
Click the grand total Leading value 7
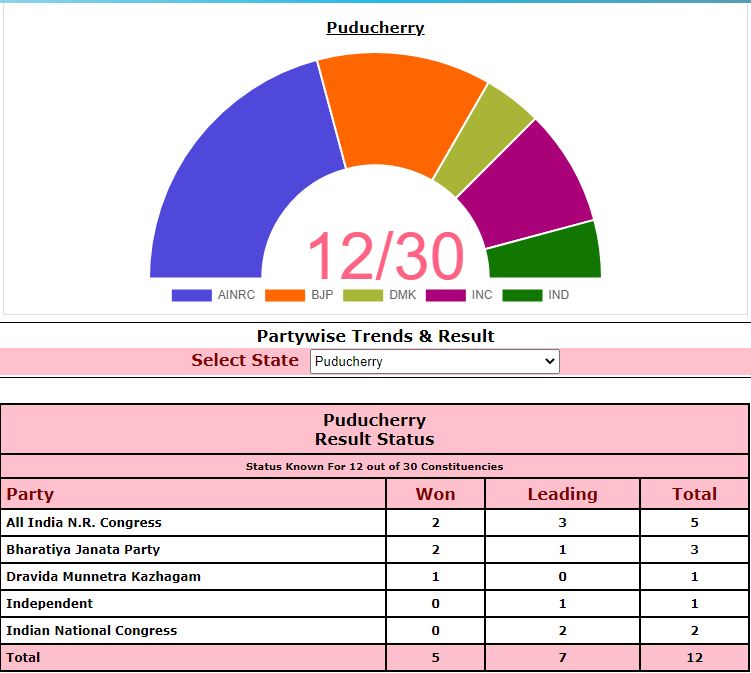coord(562,658)
